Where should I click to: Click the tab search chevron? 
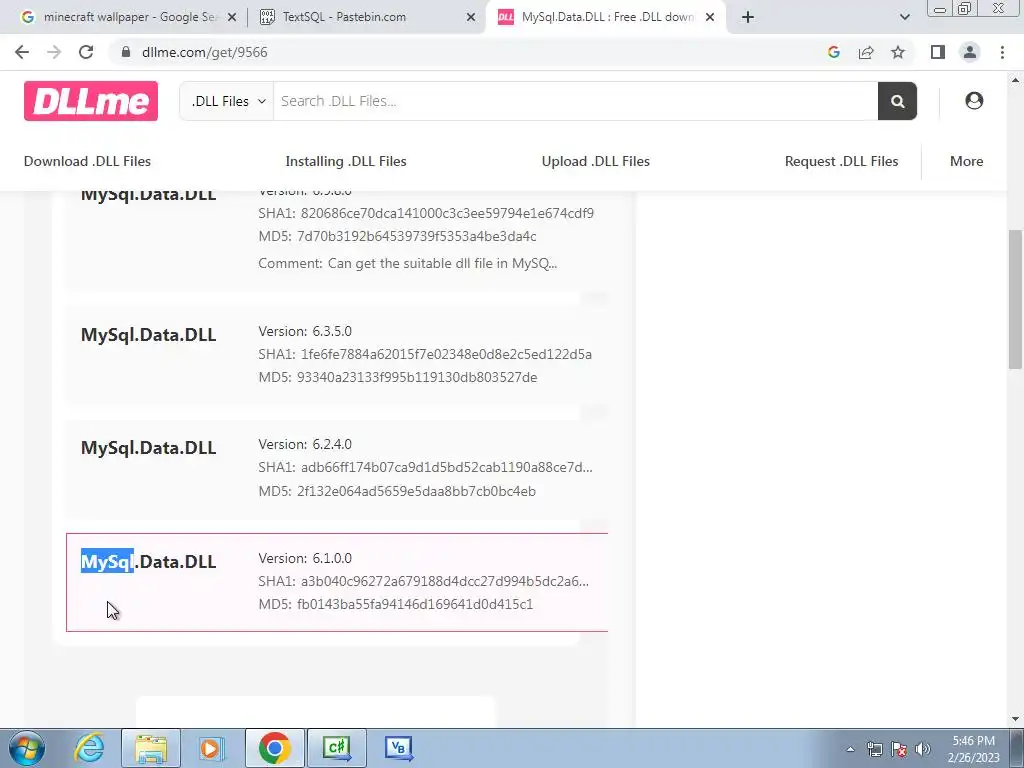click(x=904, y=17)
